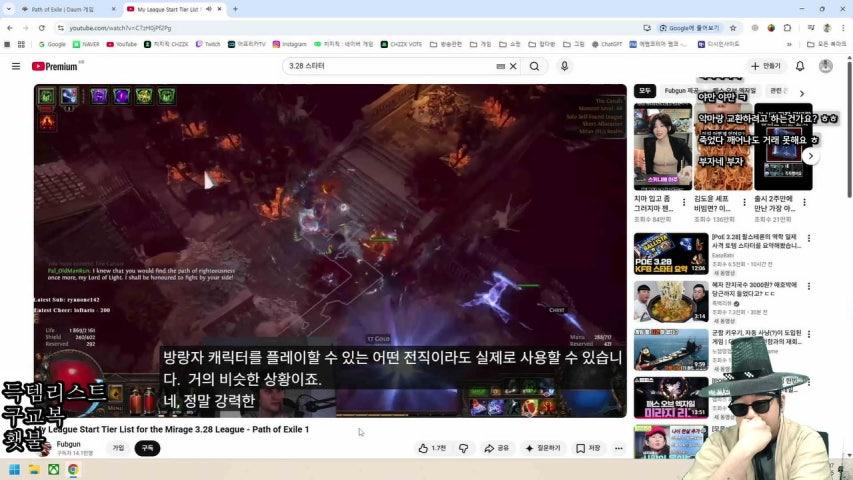This screenshot has height=480, width=853.
Task: Open the apps grid shortcut in bookmarks bar
Action: (x=21, y=44)
